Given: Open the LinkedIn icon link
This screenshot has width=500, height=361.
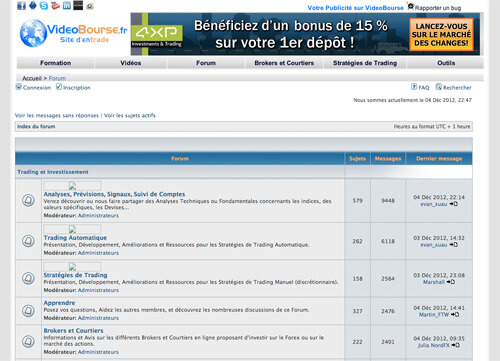Looking at the screenshot, I should 67,5.
